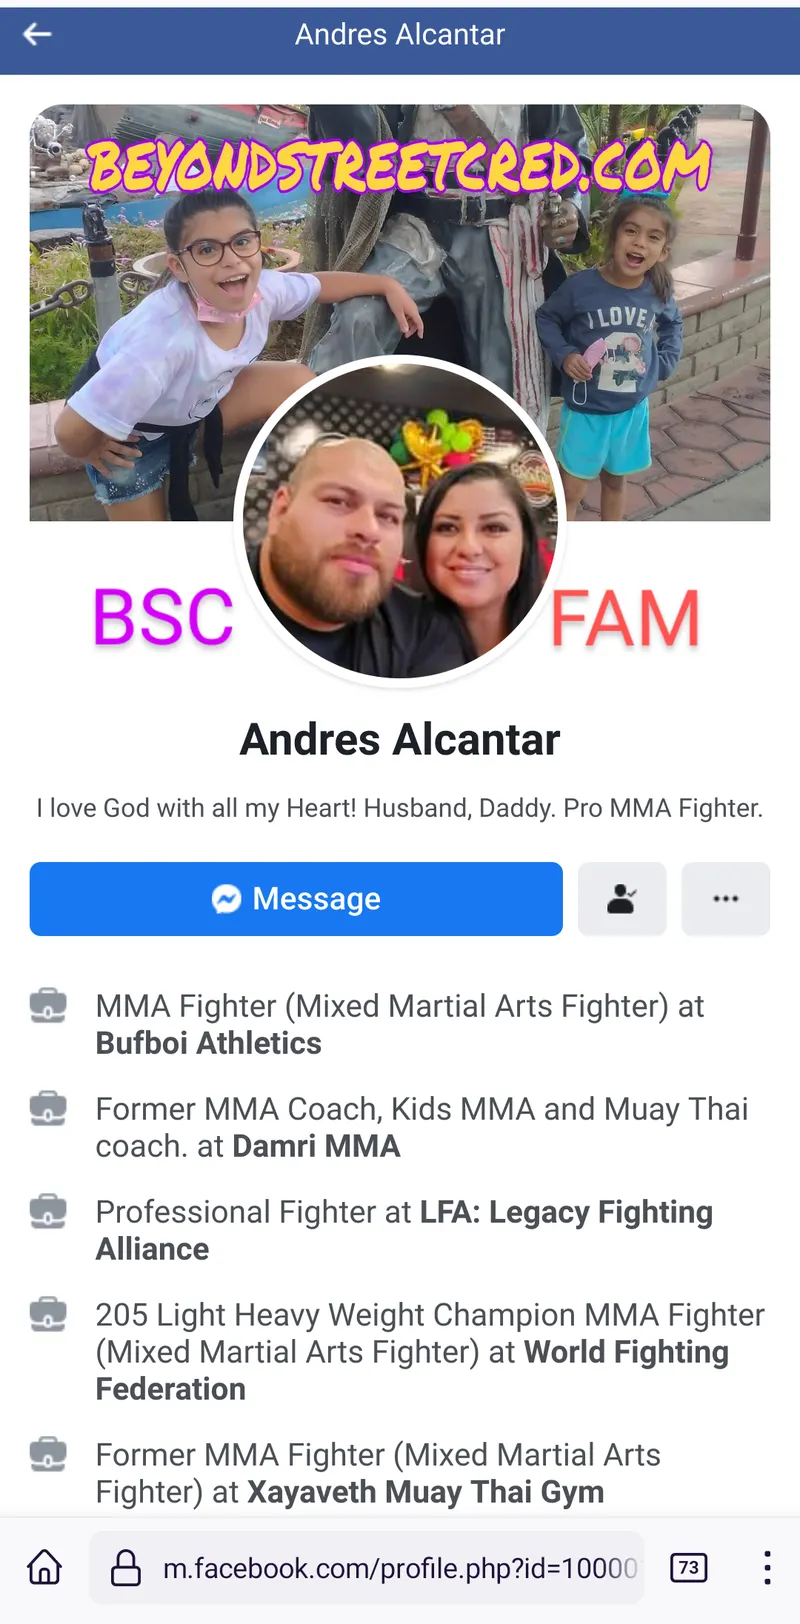Open the Xayaveth Muay Thai Gym link

[425, 1492]
